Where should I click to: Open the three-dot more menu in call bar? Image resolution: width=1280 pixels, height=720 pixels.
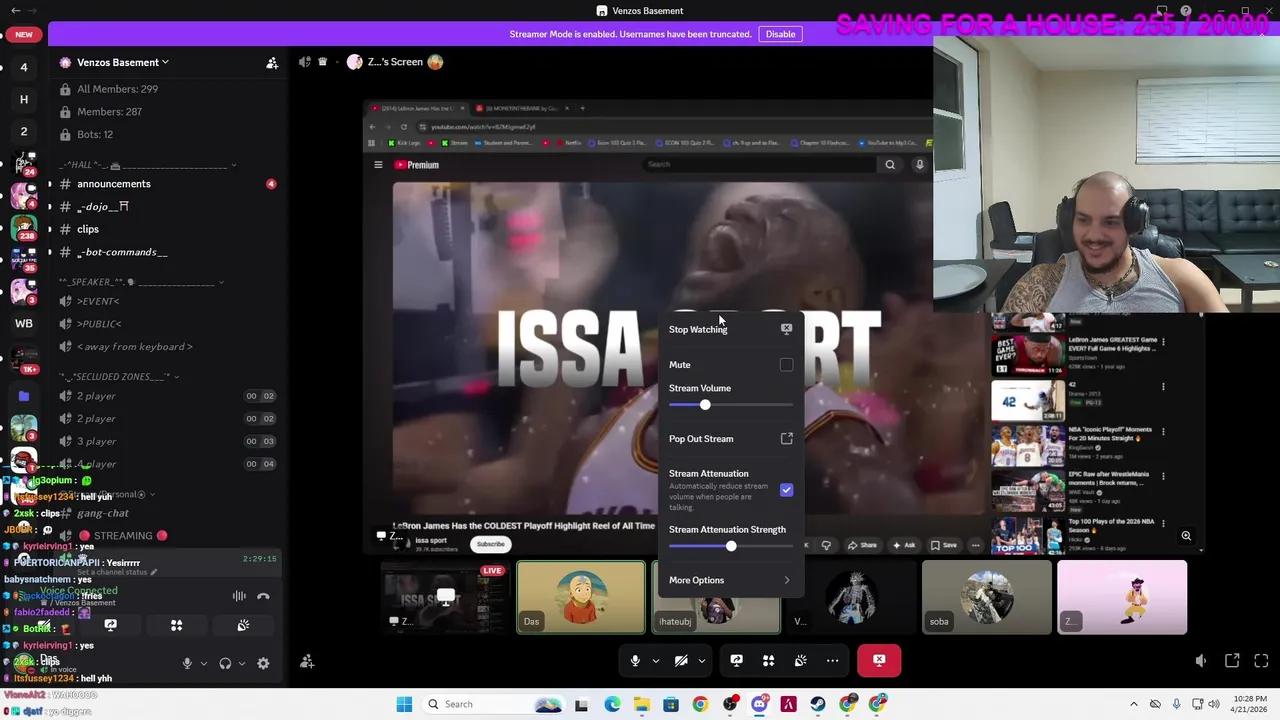[832, 660]
